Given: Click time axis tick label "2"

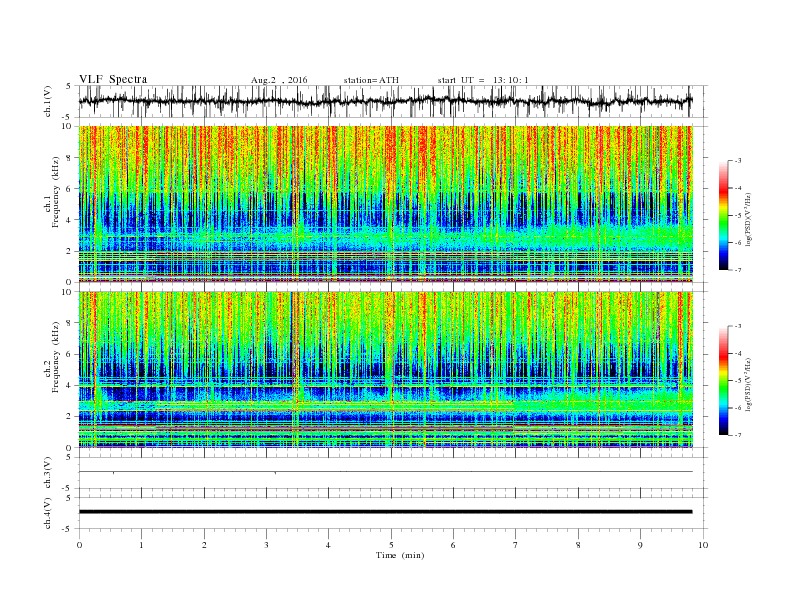Looking at the screenshot, I should pyautogui.click(x=204, y=545).
